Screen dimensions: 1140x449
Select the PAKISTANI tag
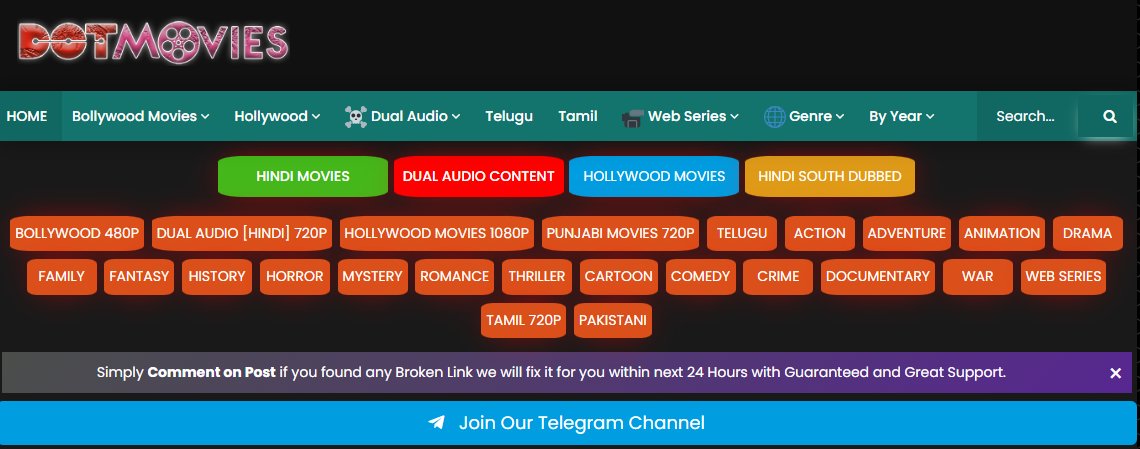tap(613, 320)
